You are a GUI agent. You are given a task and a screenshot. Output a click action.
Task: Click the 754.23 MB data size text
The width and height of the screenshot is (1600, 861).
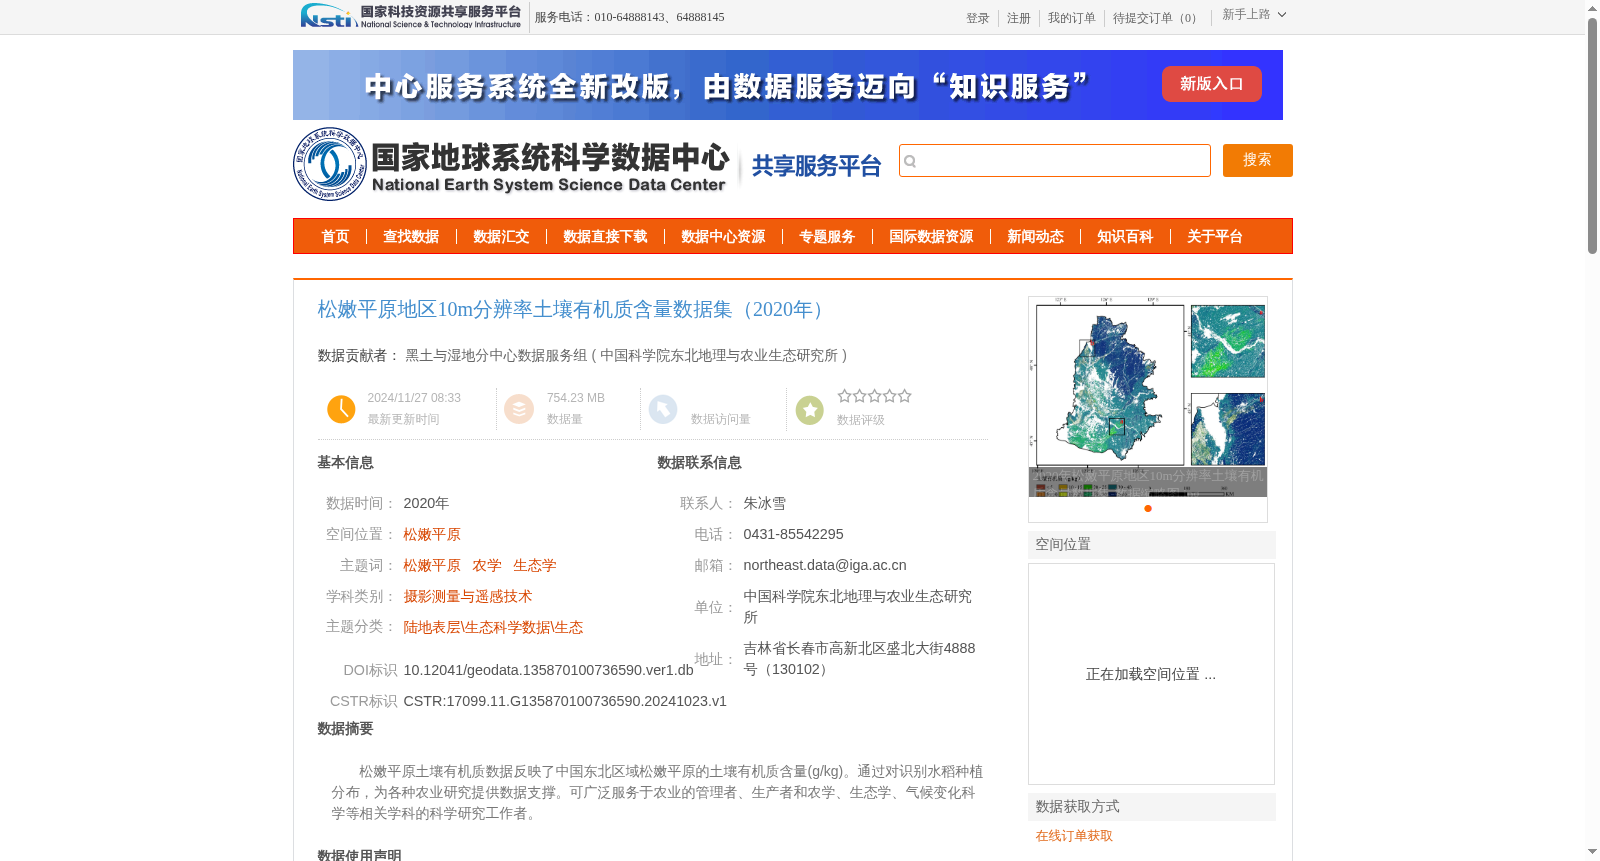pos(576,398)
